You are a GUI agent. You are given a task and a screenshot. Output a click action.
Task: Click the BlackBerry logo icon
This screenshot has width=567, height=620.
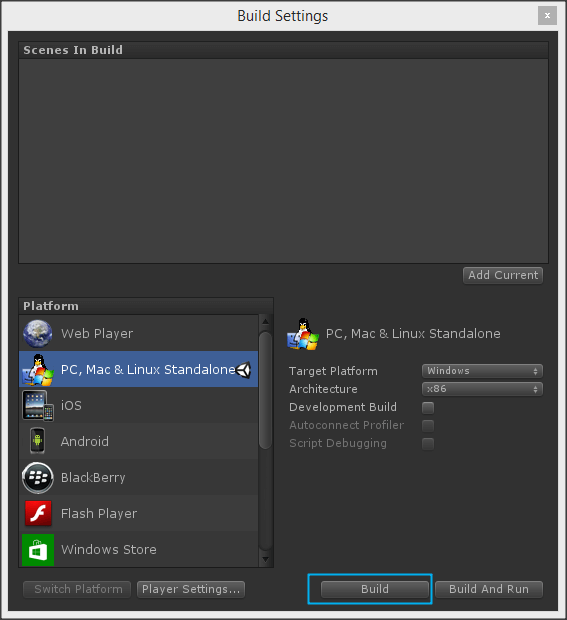tap(38, 478)
